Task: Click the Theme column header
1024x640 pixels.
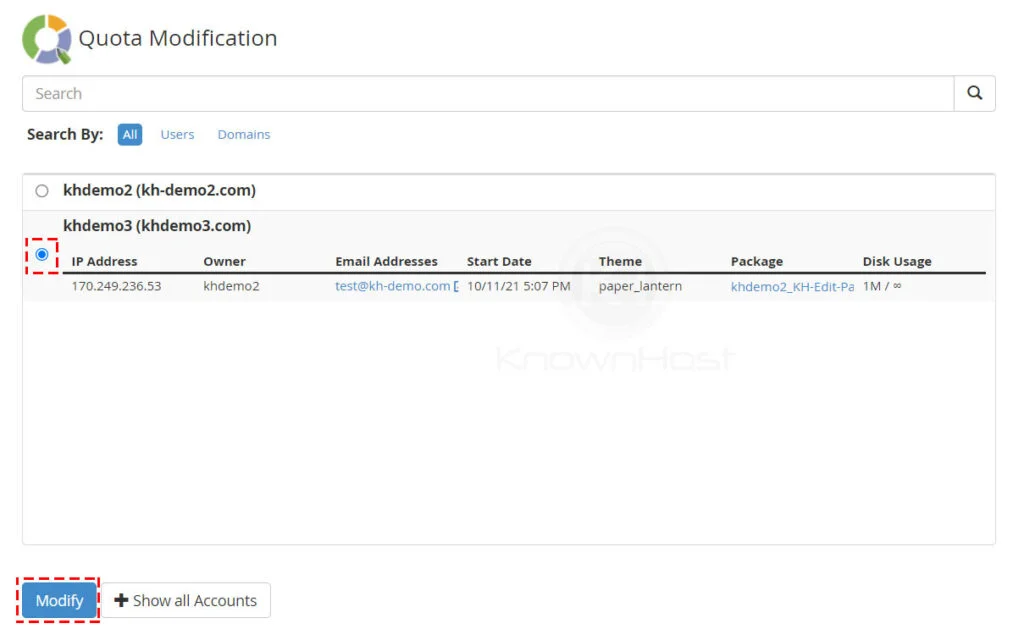Action: (x=620, y=261)
